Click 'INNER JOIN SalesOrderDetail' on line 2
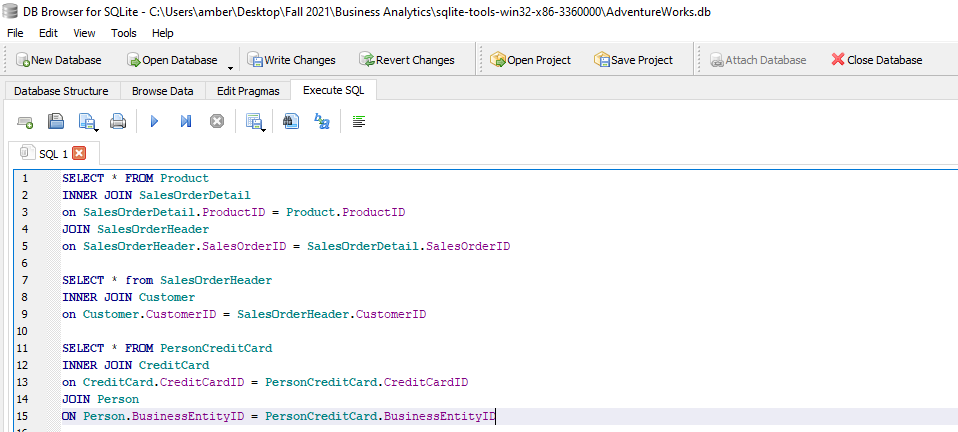 pyautogui.click(x=156, y=196)
